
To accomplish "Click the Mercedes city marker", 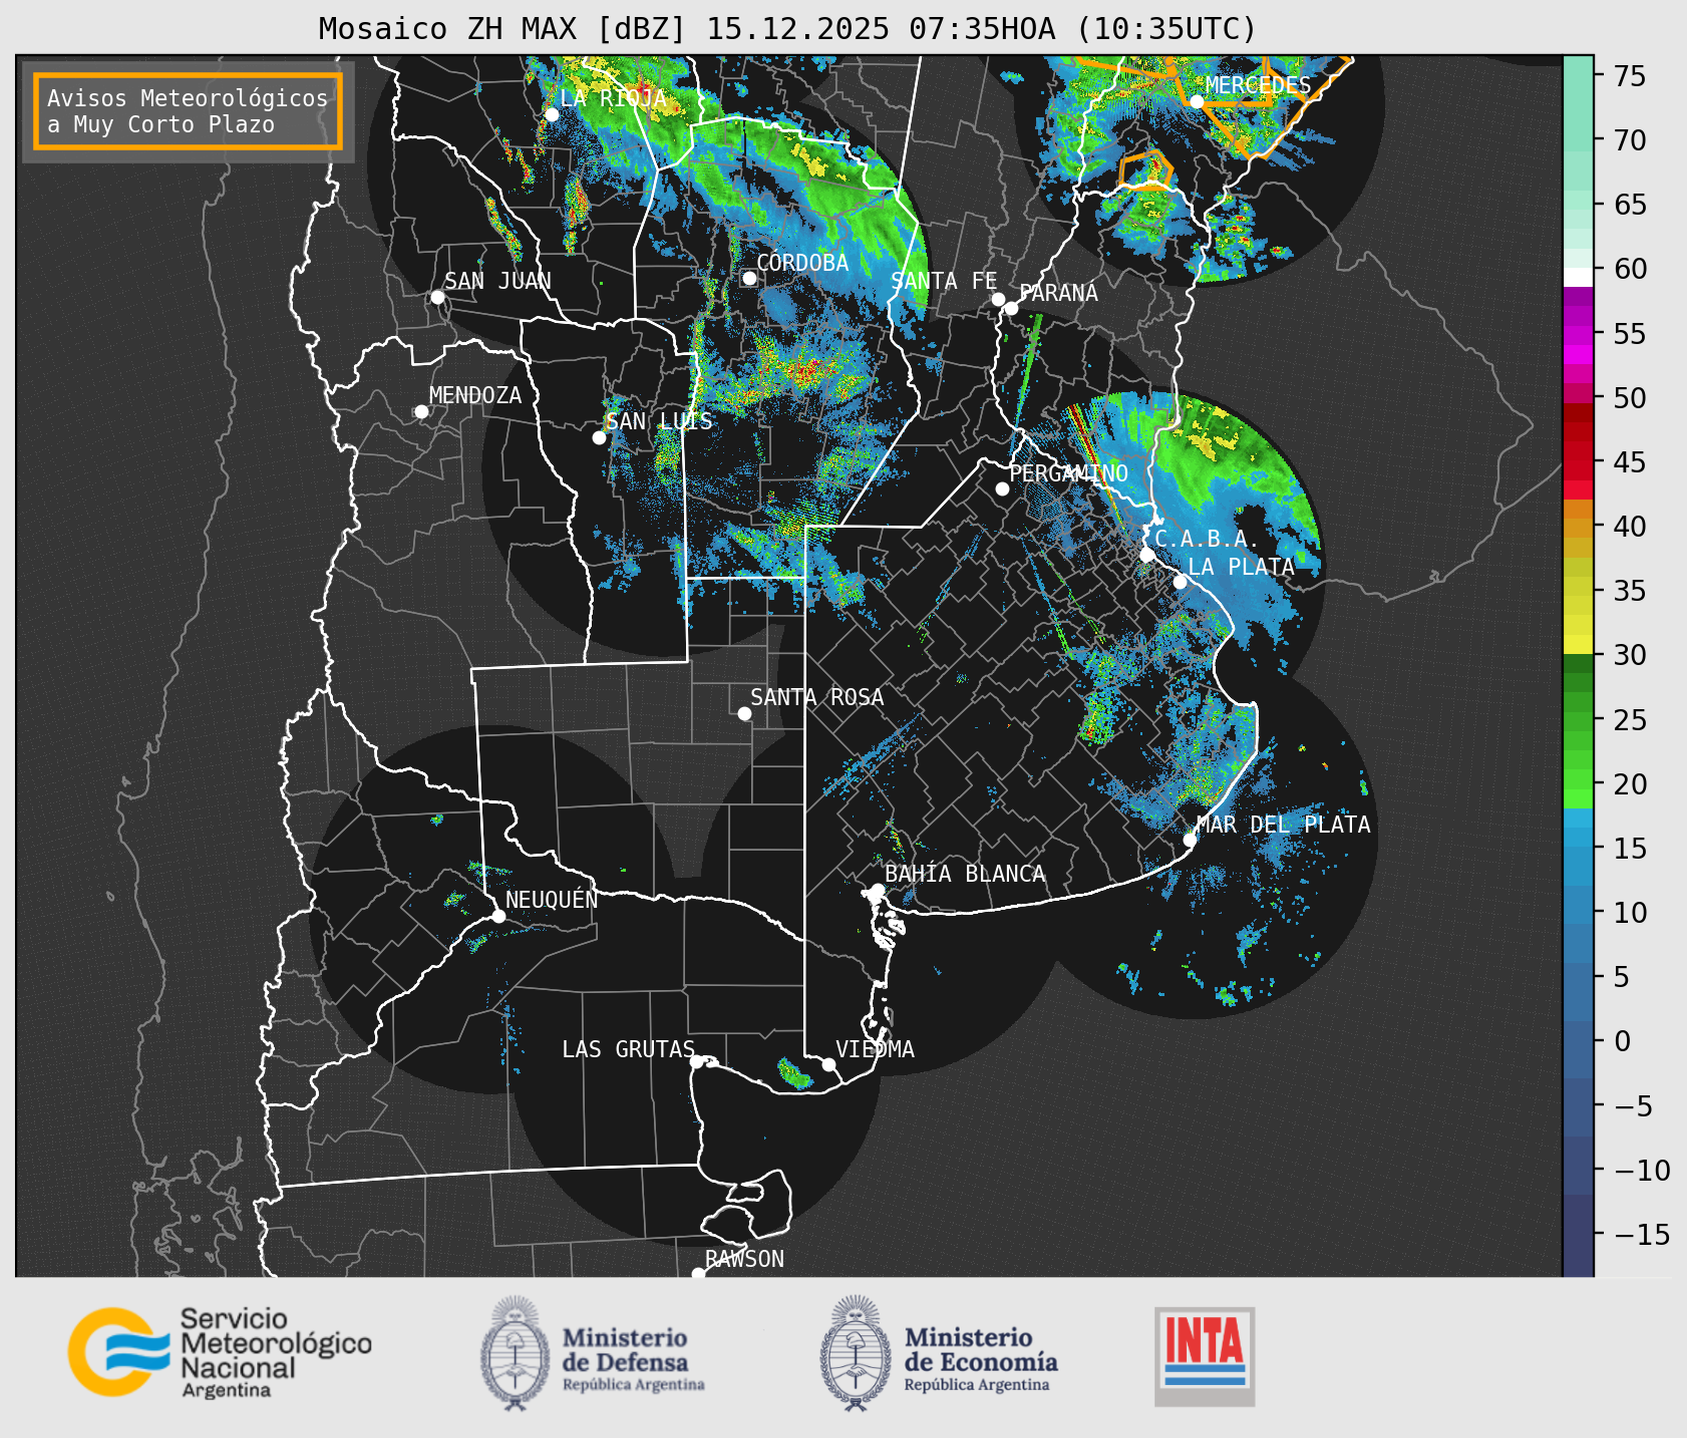I will pos(1196,101).
